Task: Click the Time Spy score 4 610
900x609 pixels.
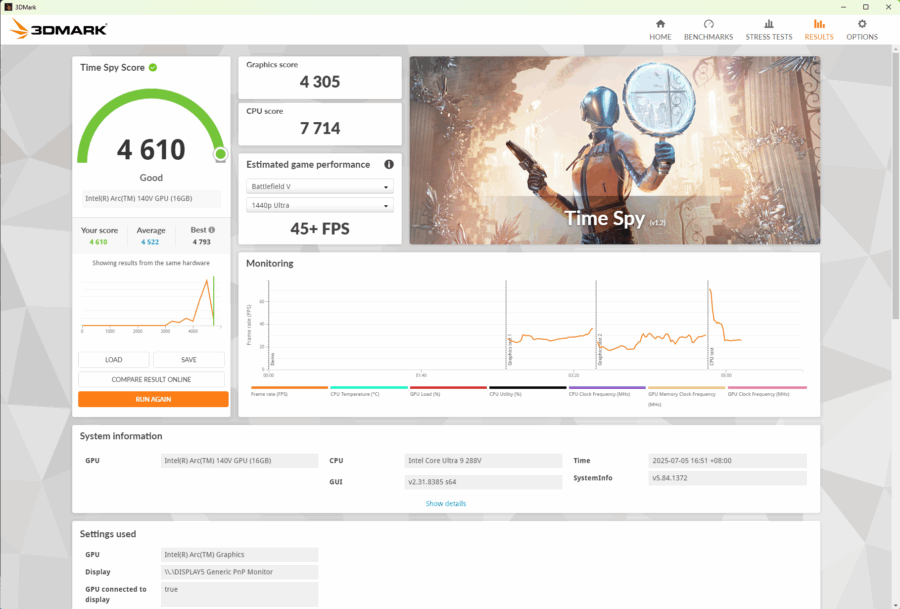Action: click(x=151, y=150)
